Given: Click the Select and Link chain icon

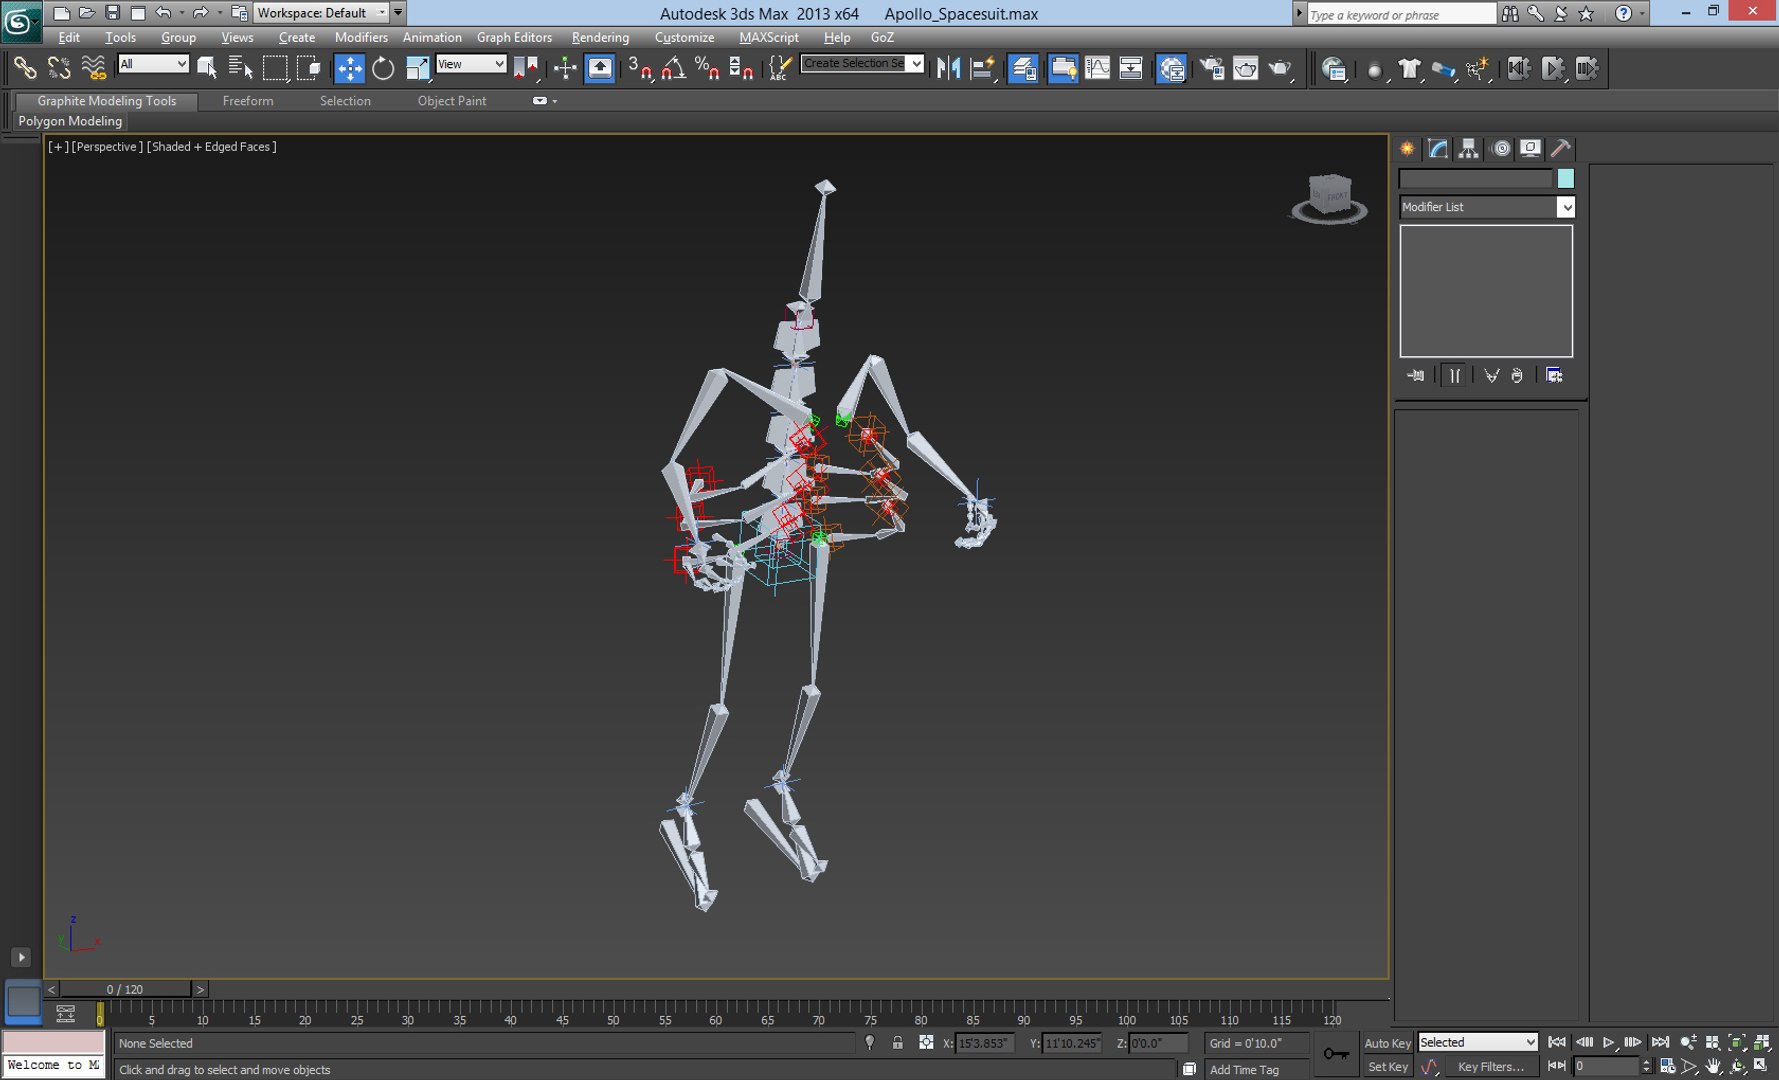Looking at the screenshot, I should [x=24, y=68].
